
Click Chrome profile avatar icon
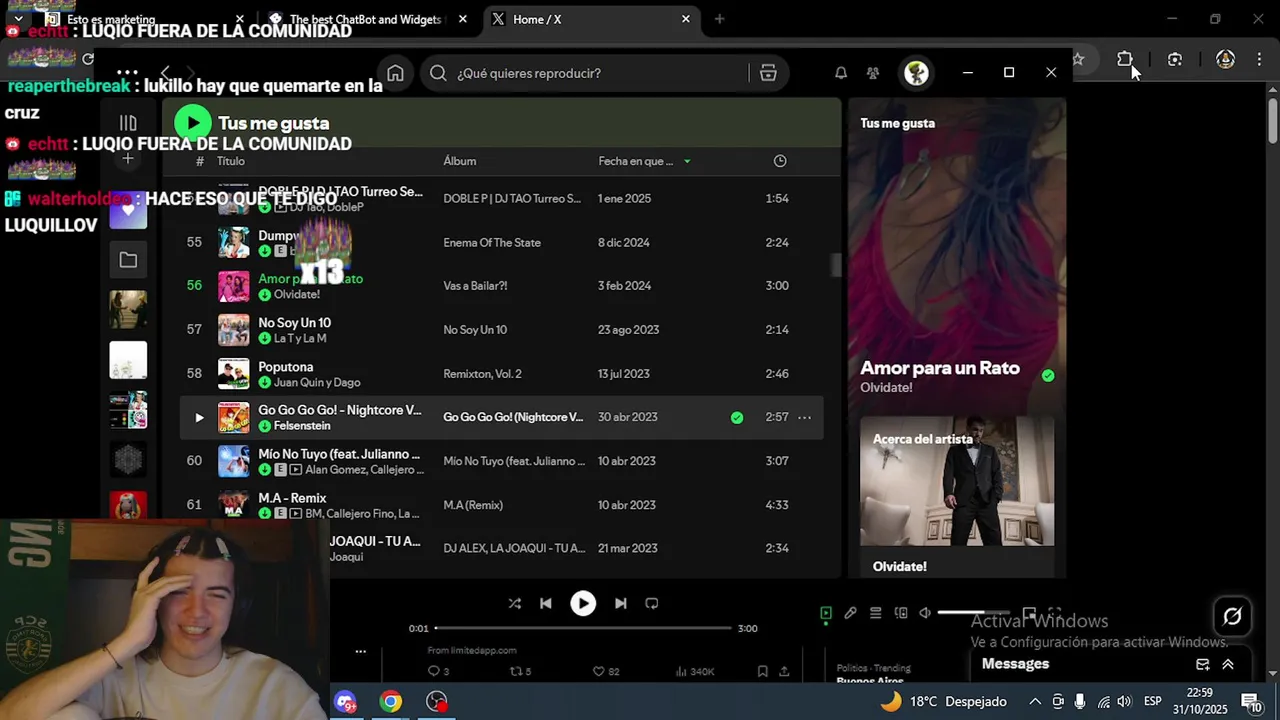point(1225,59)
